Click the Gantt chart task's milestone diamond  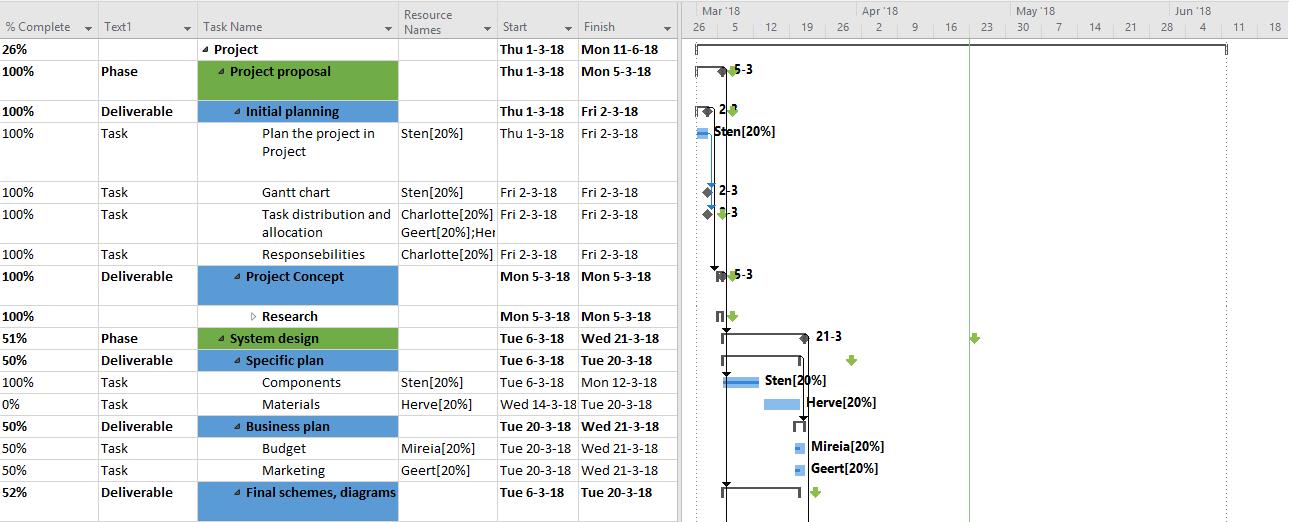click(708, 191)
